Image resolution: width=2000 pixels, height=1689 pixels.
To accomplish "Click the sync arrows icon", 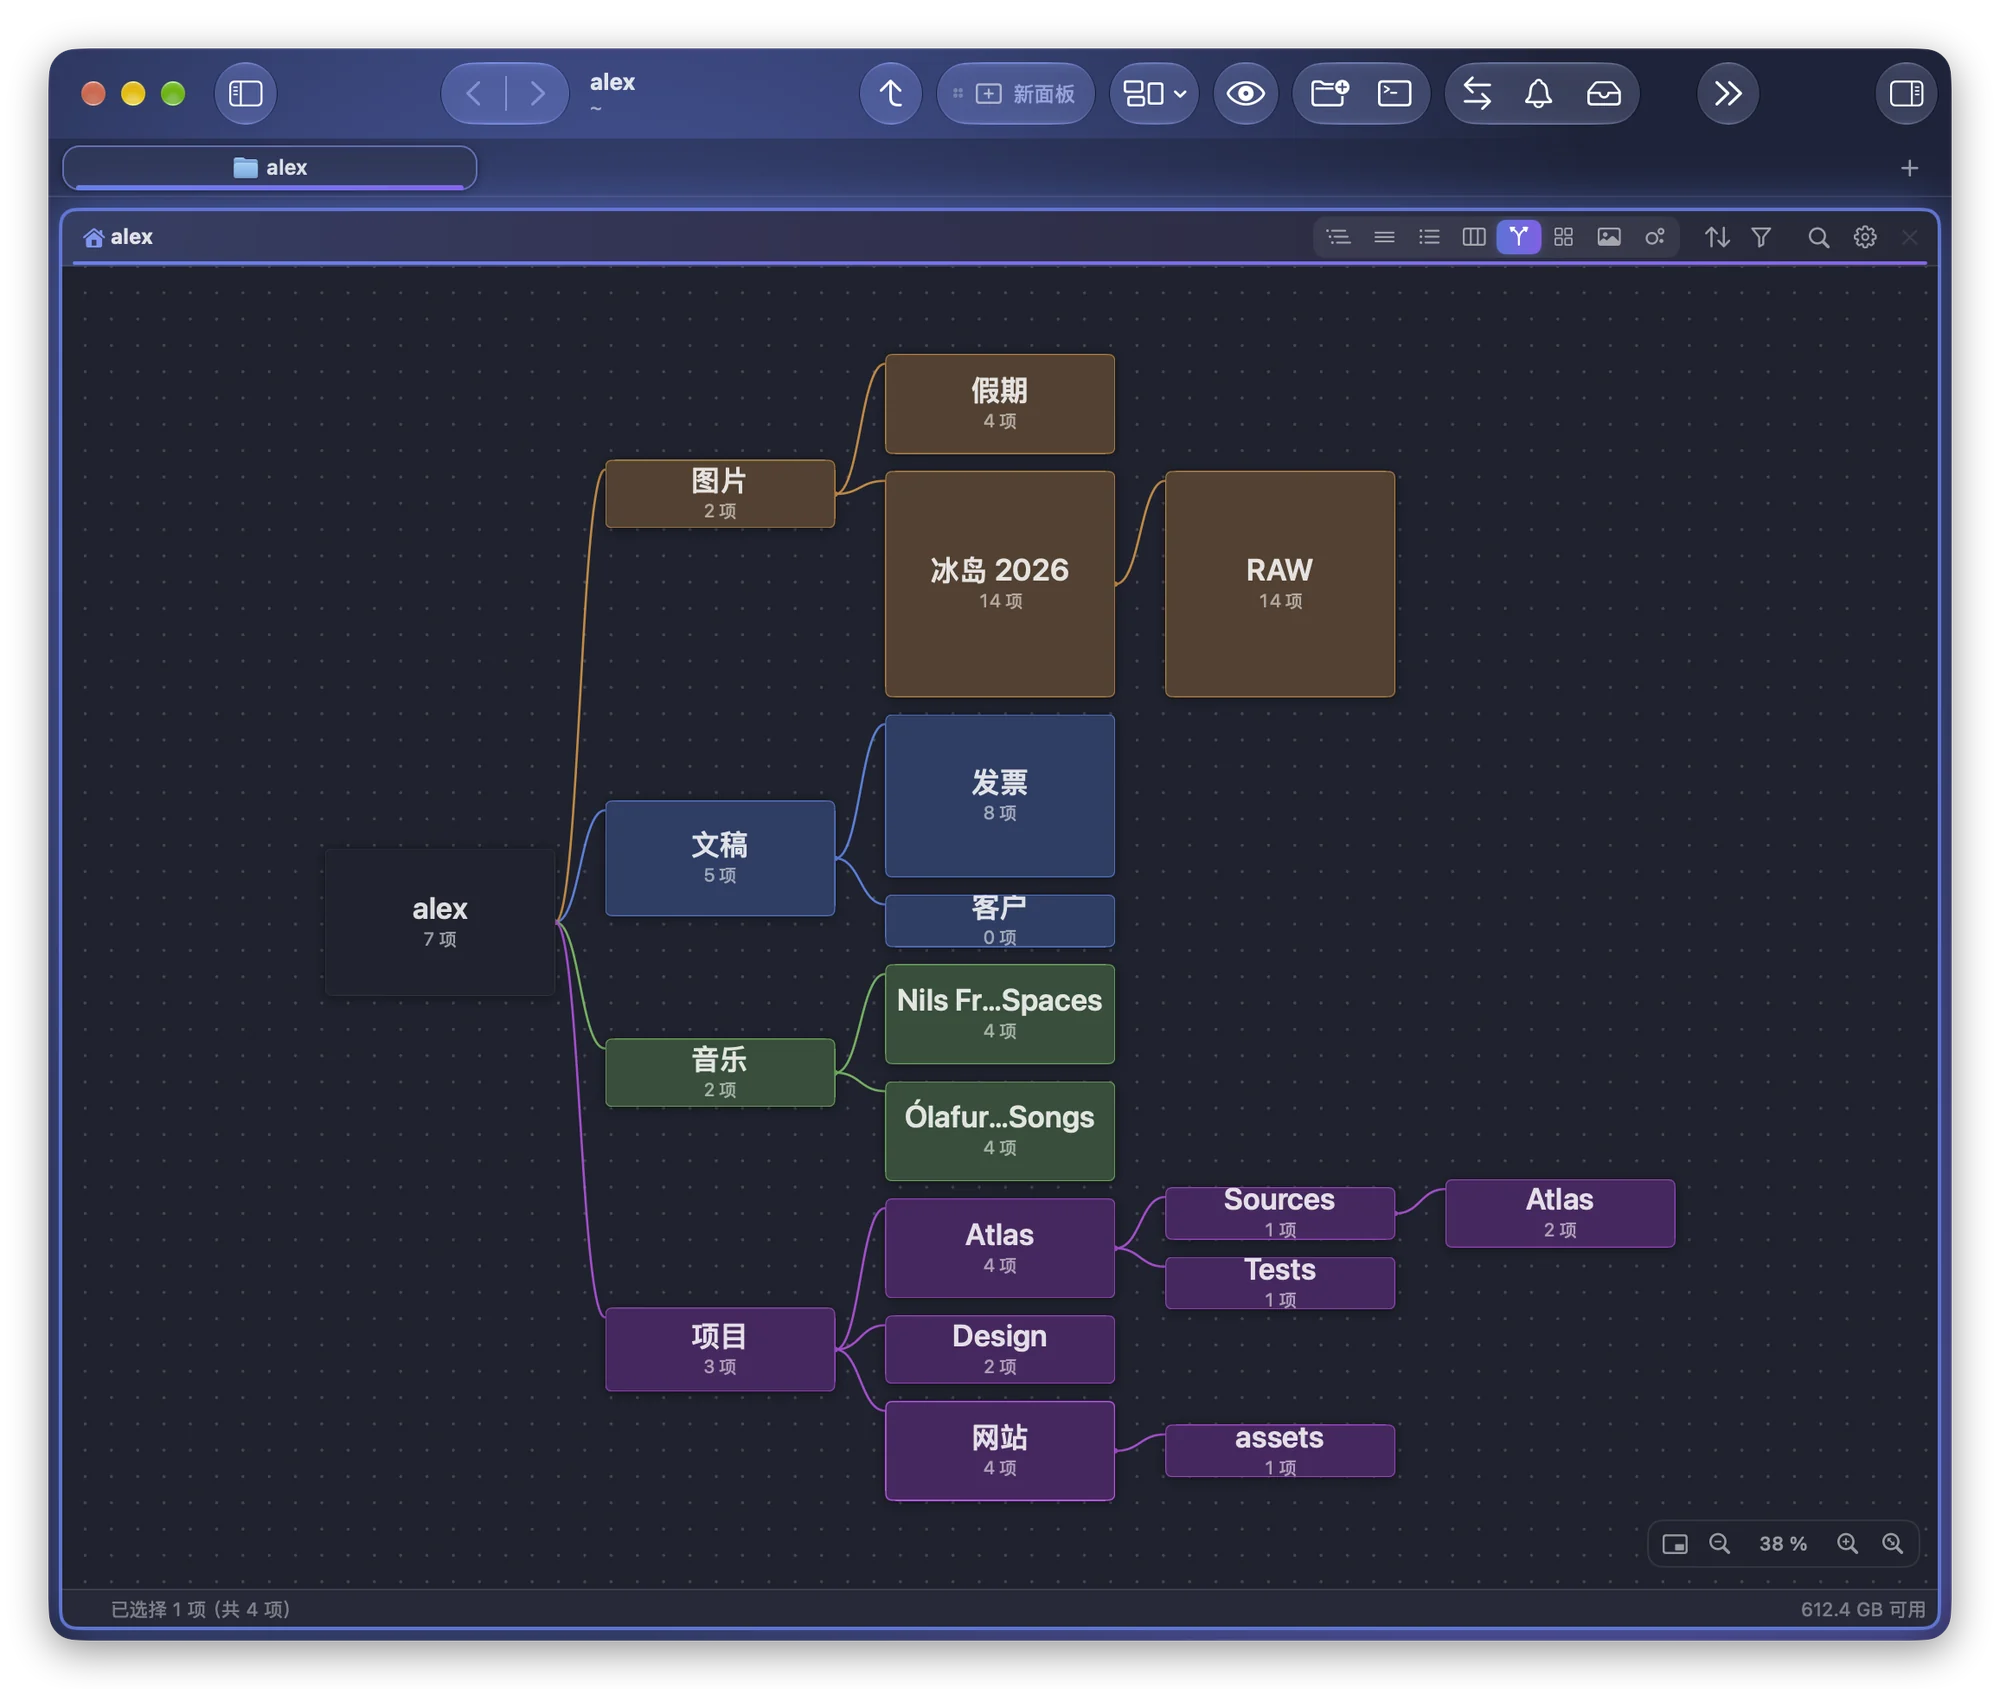I will pyautogui.click(x=1477, y=94).
